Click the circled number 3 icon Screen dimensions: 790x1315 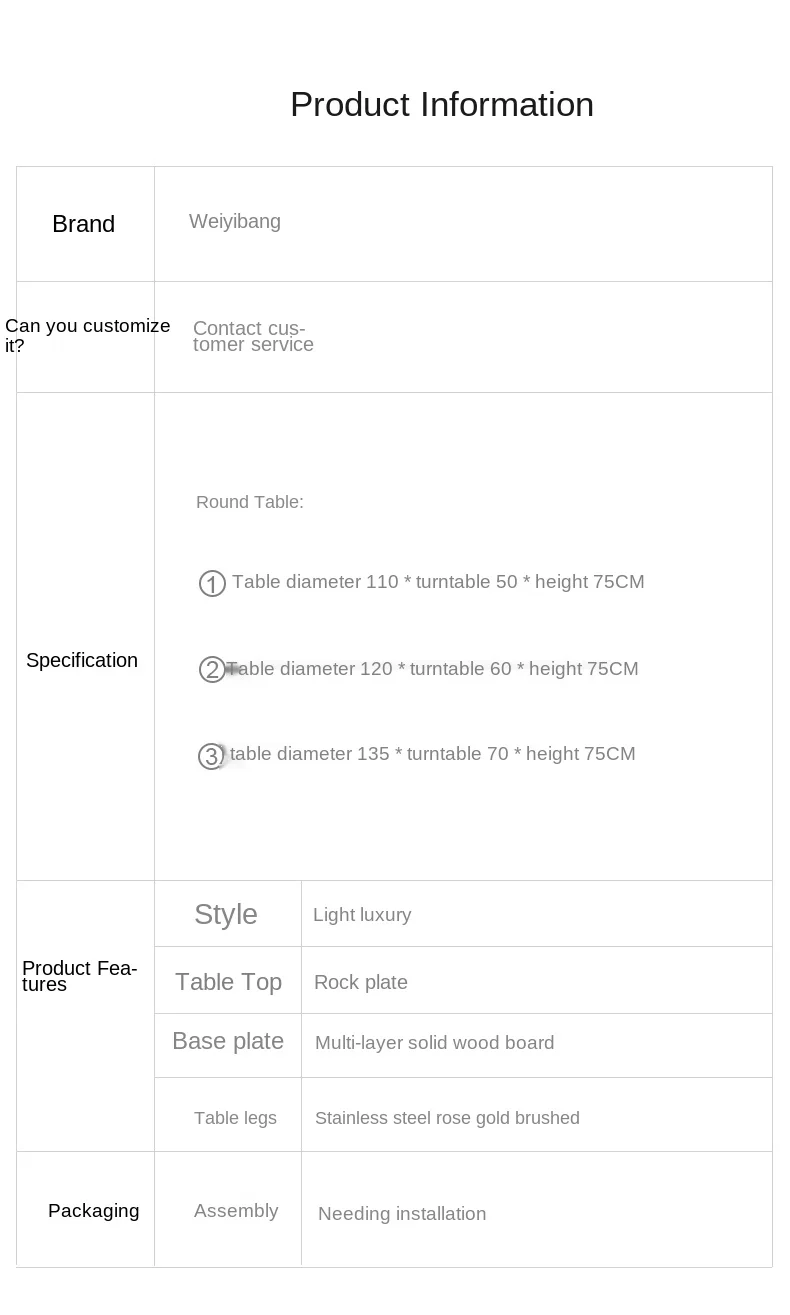tap(210, 756)
